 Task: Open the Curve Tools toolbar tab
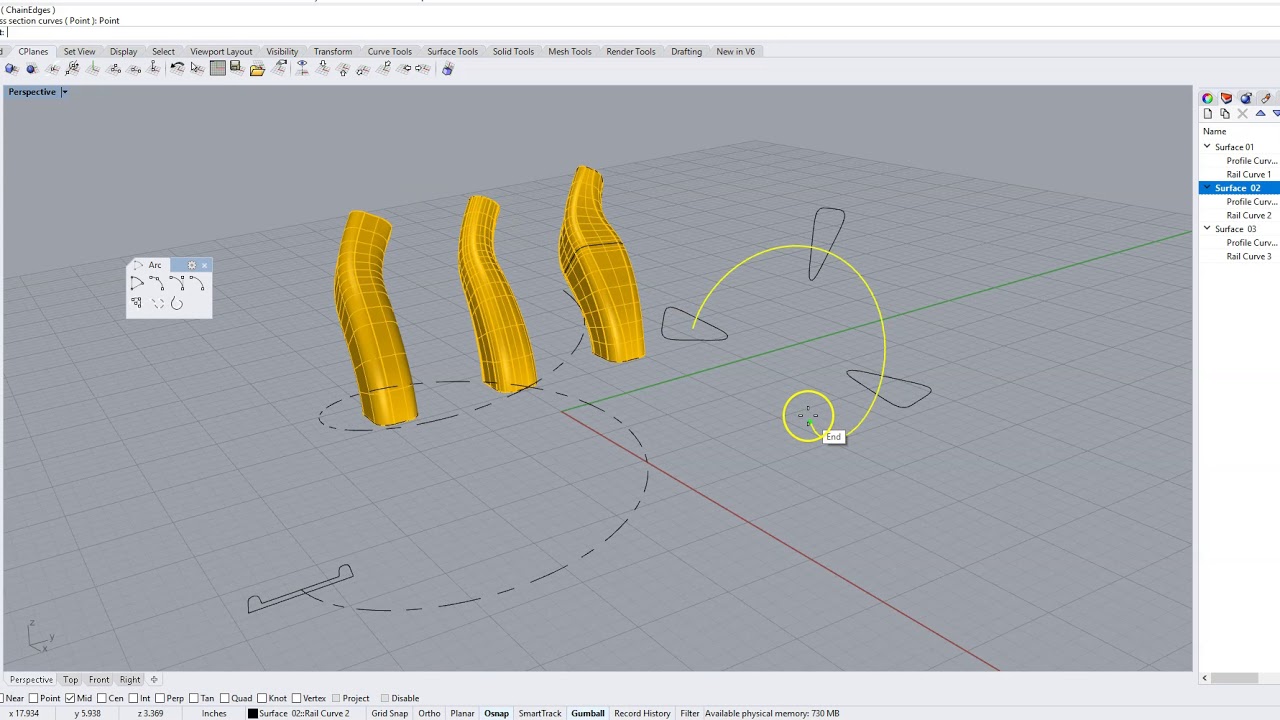coord(389,51)
